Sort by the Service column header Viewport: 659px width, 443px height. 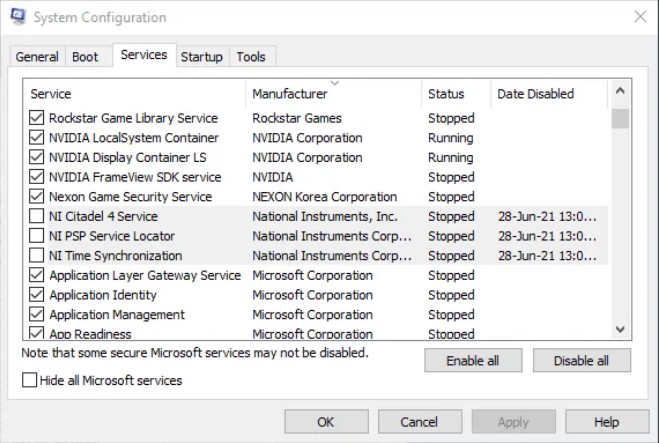click(134, 94)
